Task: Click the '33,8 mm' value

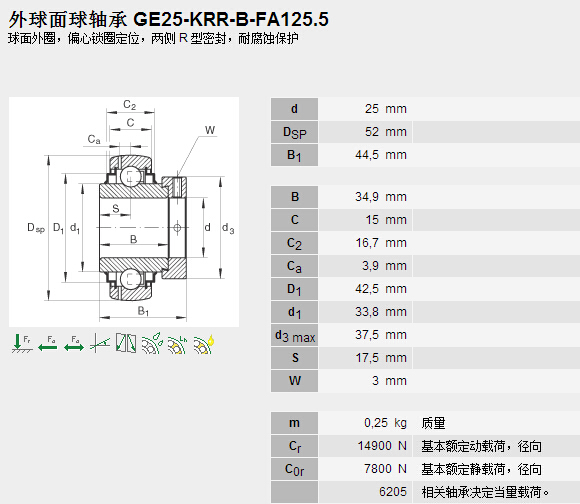Action: pos(381,312)
